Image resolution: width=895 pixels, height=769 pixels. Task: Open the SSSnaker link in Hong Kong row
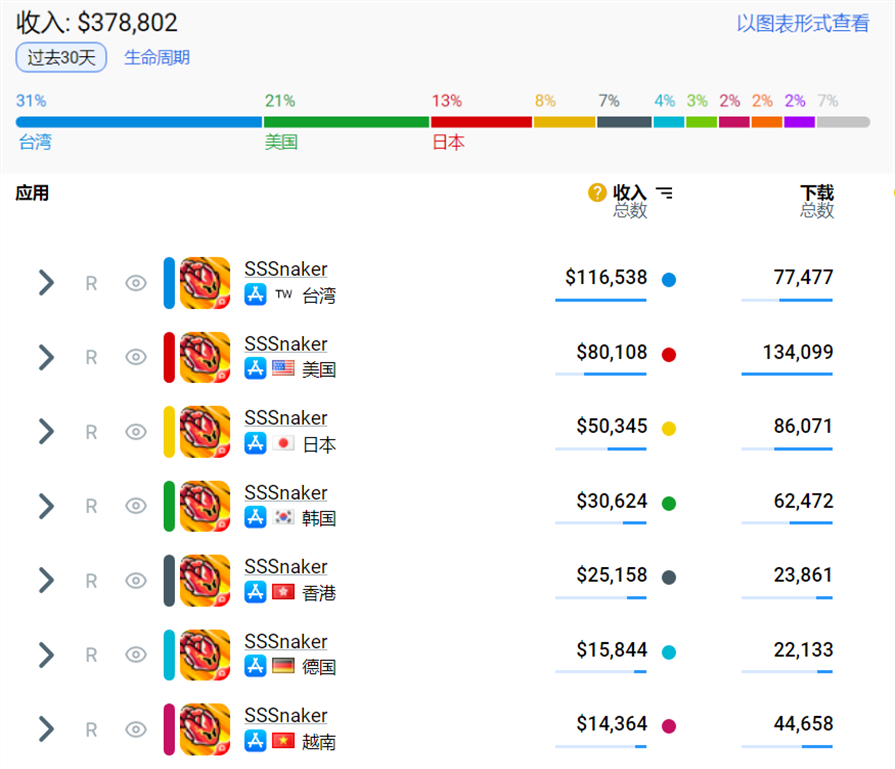285,567
